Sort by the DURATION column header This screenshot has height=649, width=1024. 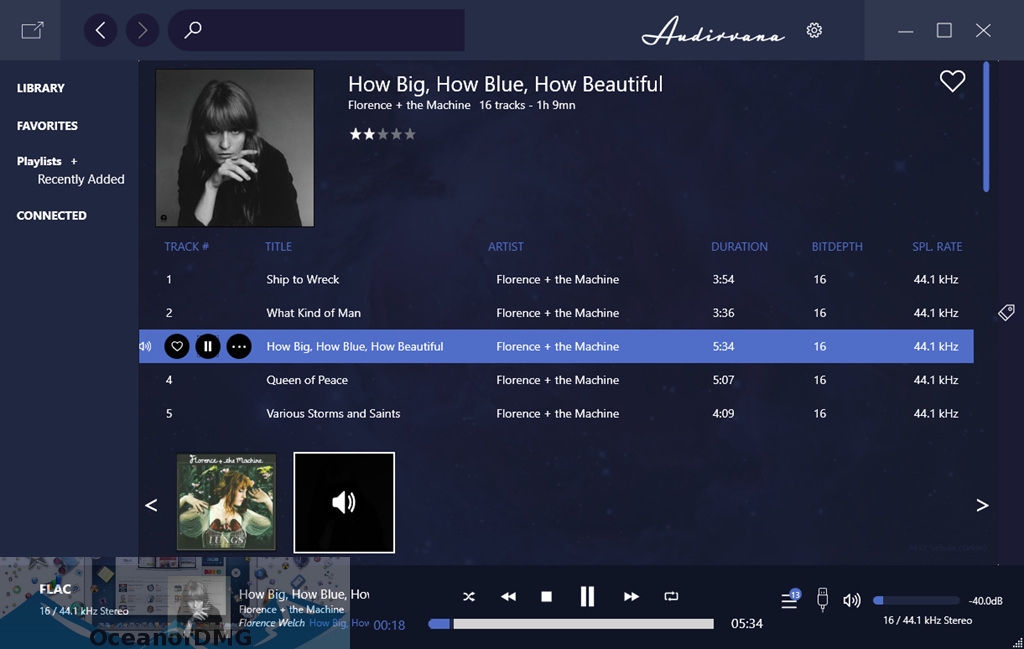coord(739,247)
